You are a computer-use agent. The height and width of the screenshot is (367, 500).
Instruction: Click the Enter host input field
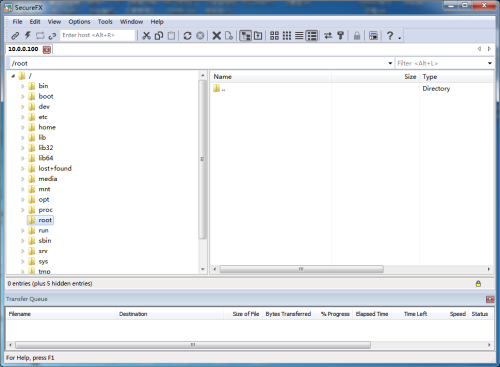coord(98,35)
